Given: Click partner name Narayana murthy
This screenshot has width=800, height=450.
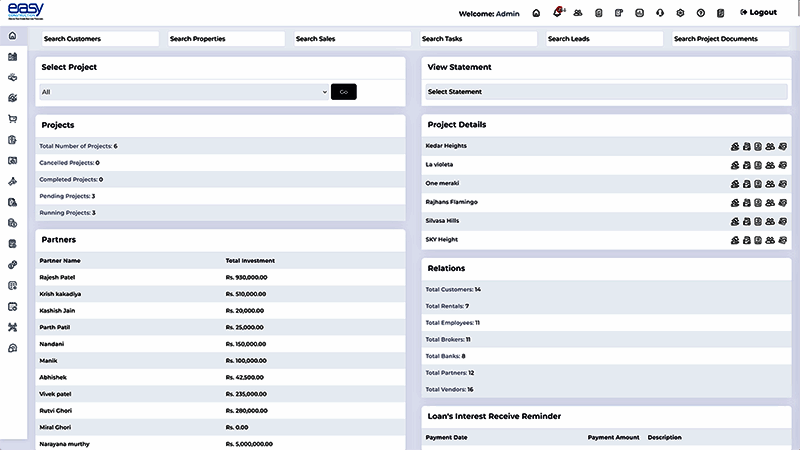Looking at the screenshot, I should tap(64, 444).
